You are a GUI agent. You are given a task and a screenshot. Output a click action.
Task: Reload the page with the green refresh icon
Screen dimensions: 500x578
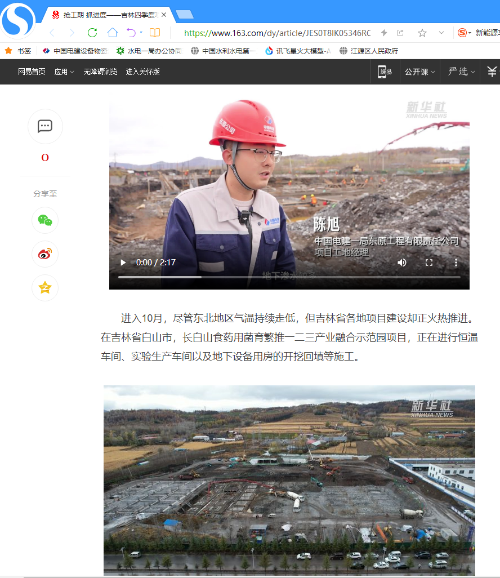(92, 33)
